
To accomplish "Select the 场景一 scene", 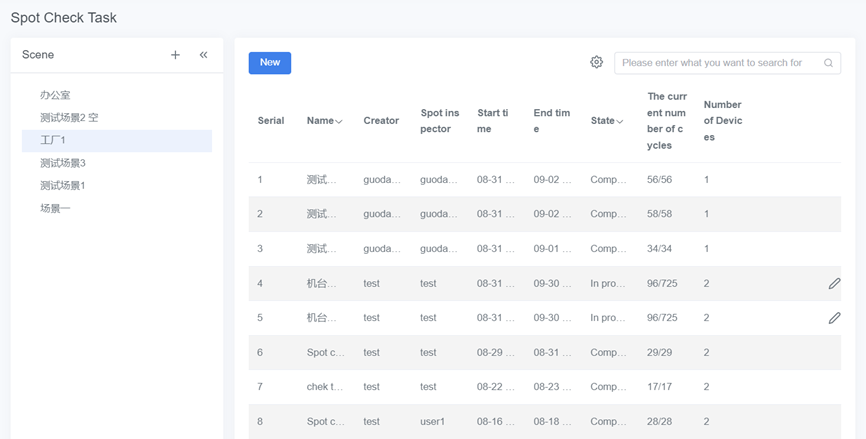I will click(x=55, y=208).
